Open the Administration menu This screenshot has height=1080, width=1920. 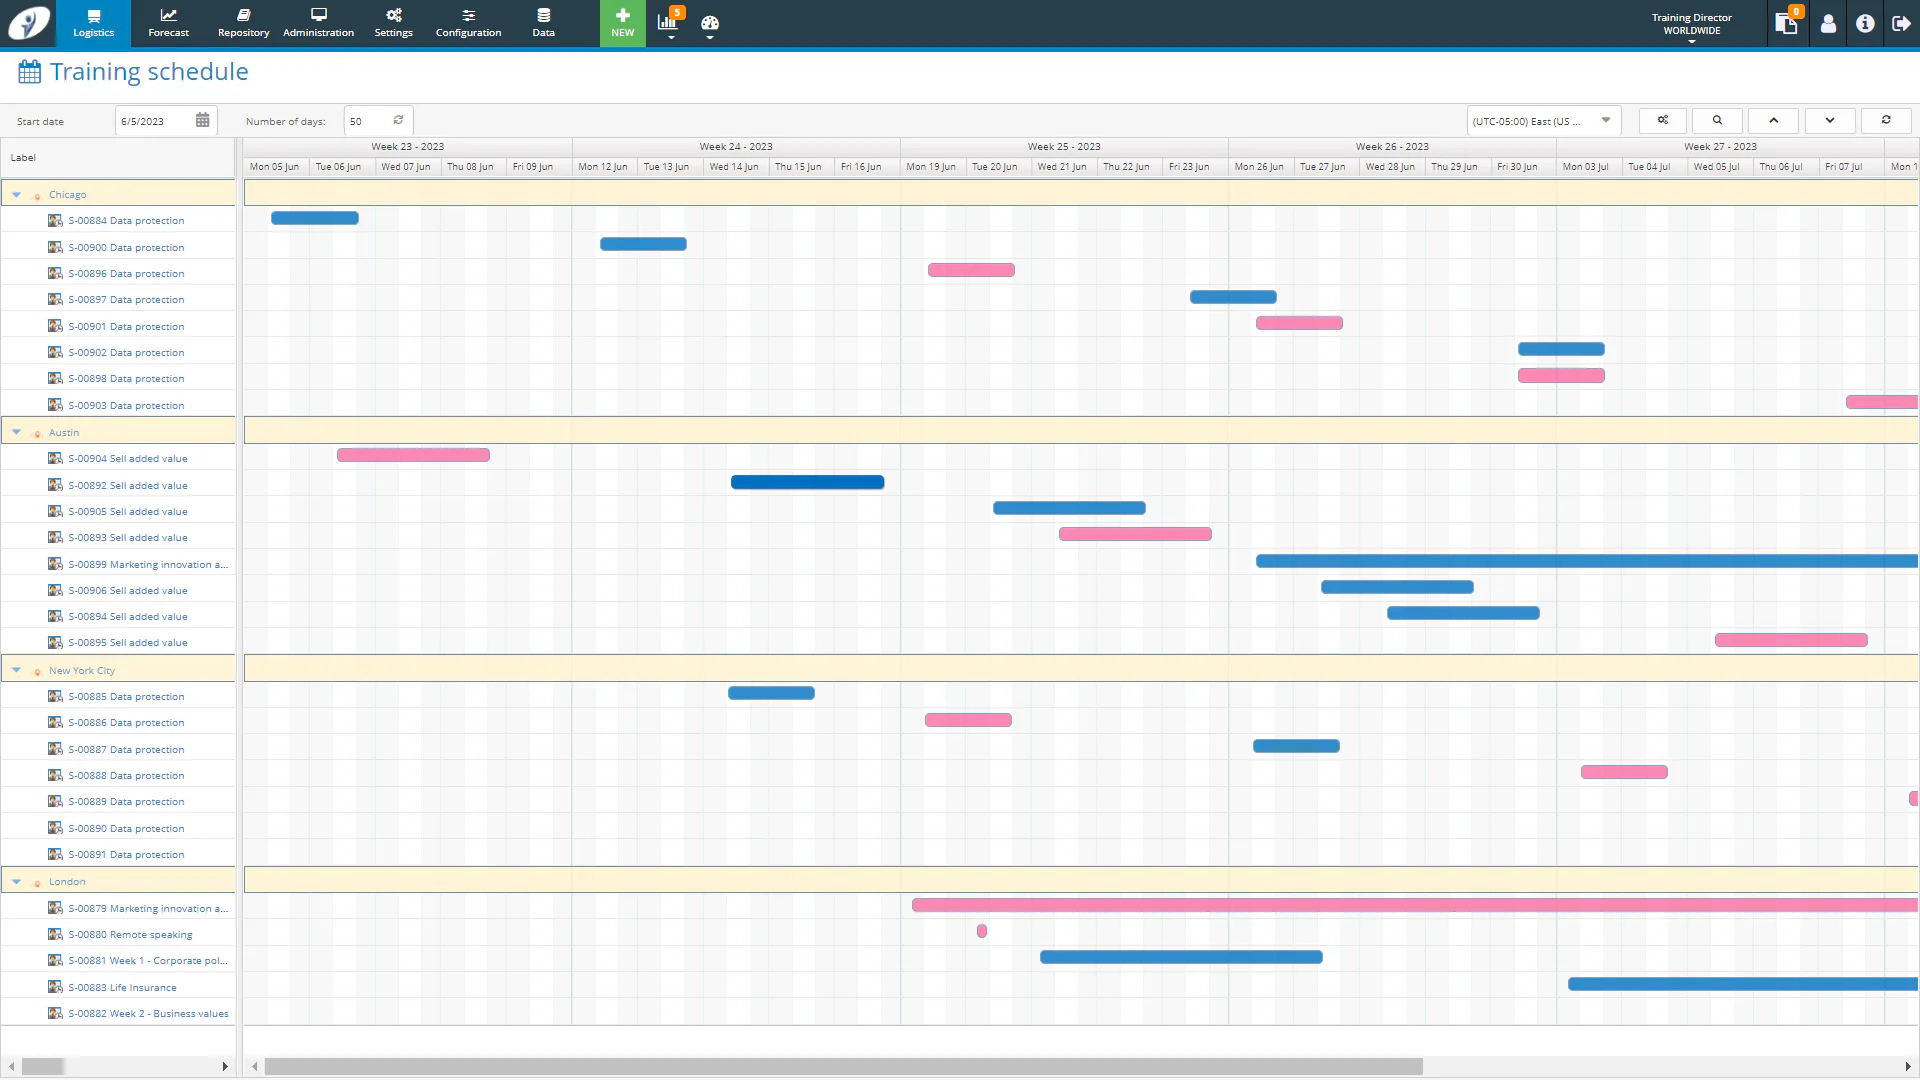[x=318, y=23]
